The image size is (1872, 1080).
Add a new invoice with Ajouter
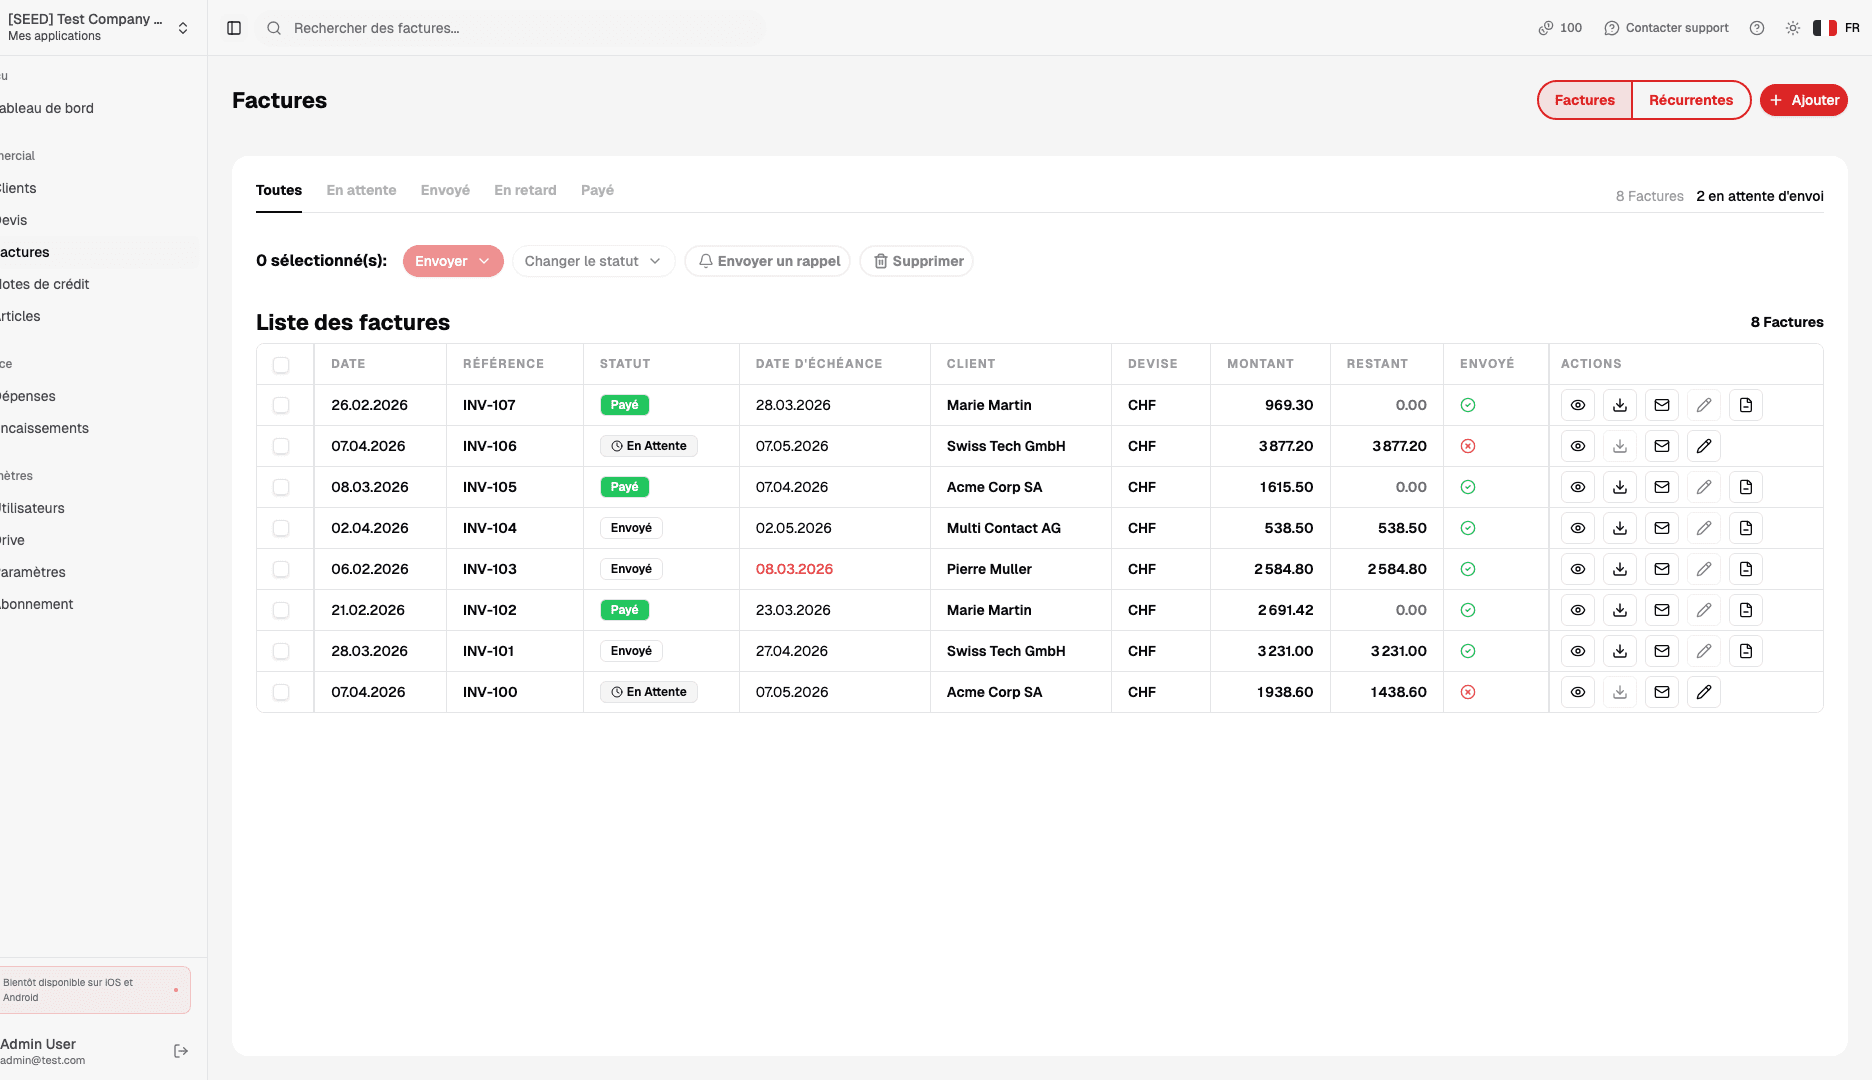1804,100
